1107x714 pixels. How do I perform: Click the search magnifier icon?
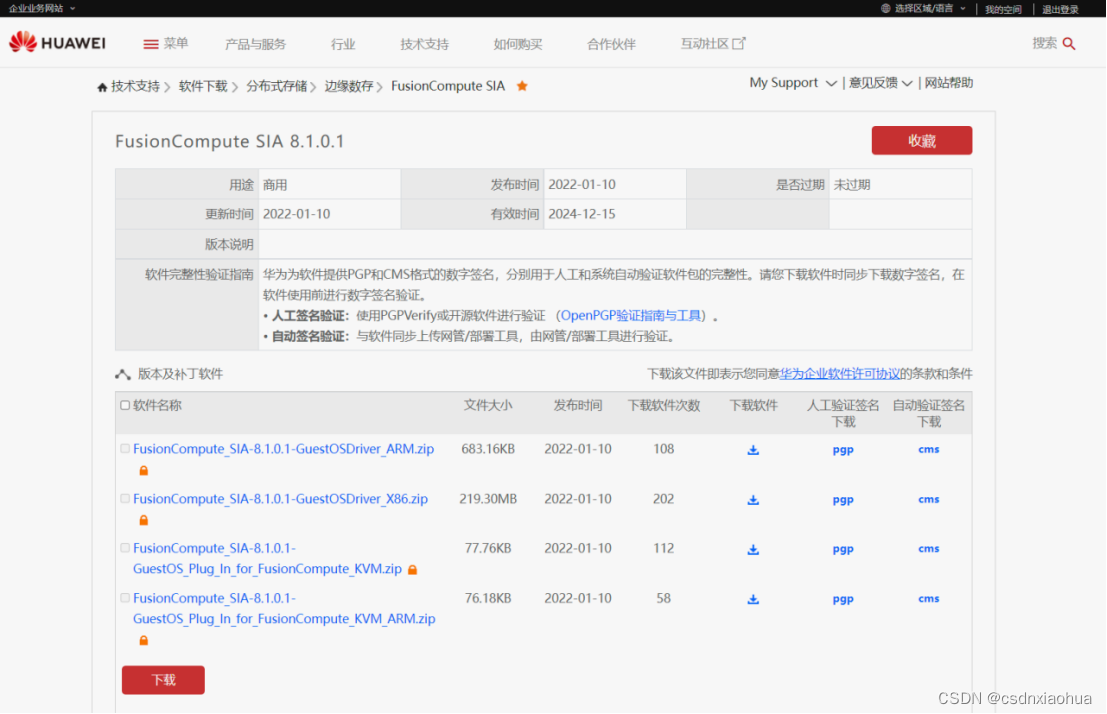click(1069, 44)
